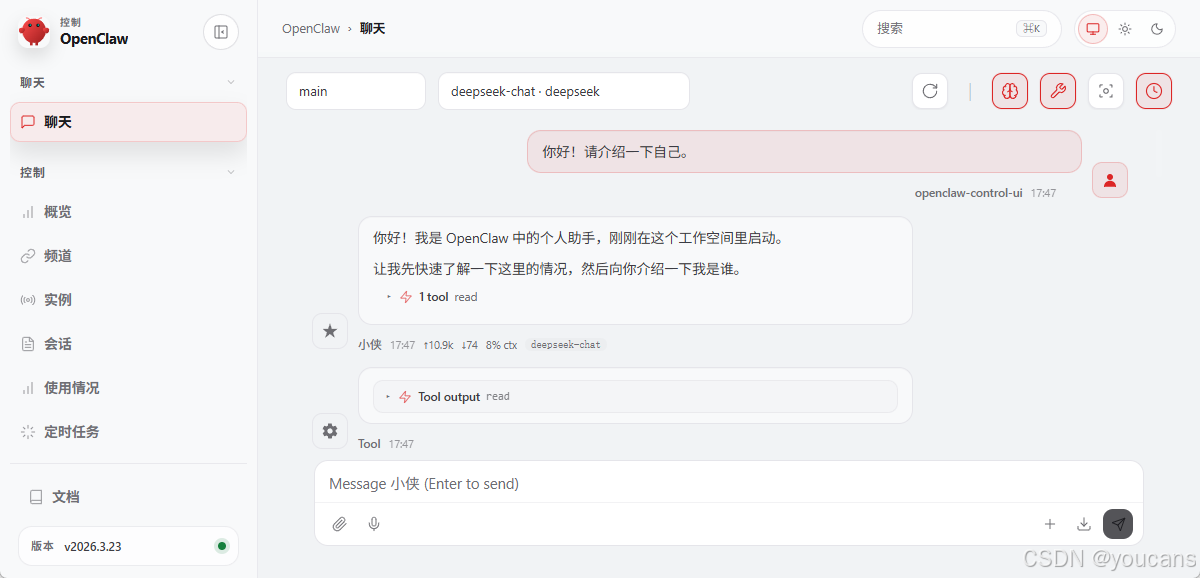Screen dimensions: 1200x578
Task: Collapse the 聊天 sidebar section chevron
Action: pyautogui.click(x=231, y=82)
